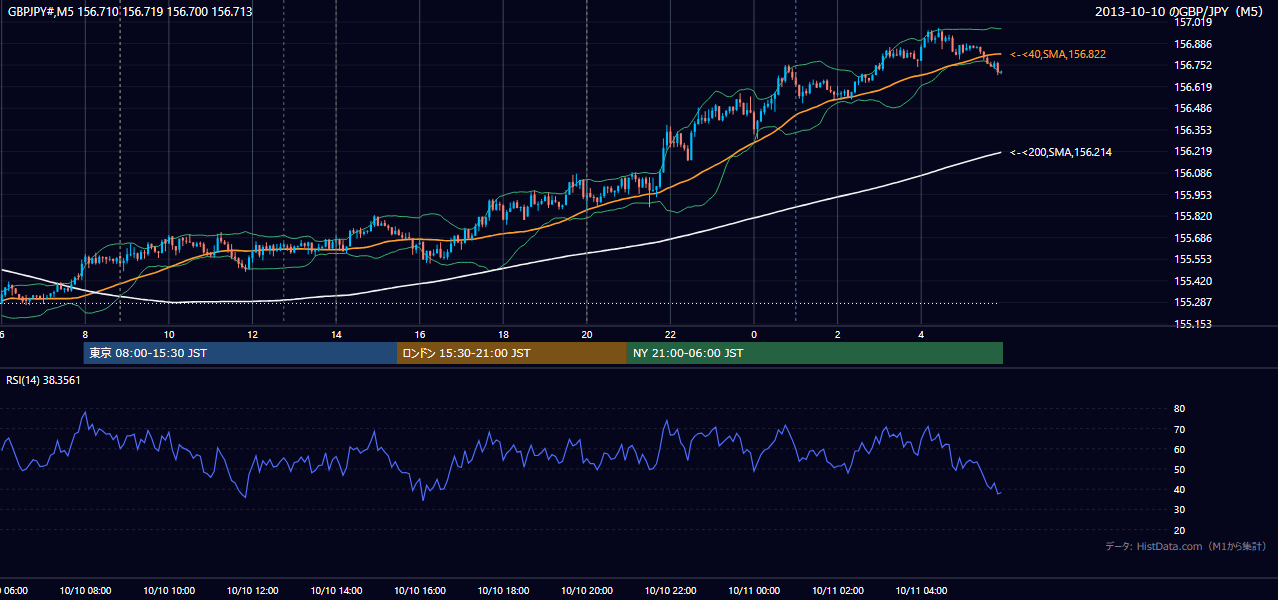Click the 10/10 08:00 time axis label
The image size is (1278, 600).
pyautogui.click(x=85, y=591)
